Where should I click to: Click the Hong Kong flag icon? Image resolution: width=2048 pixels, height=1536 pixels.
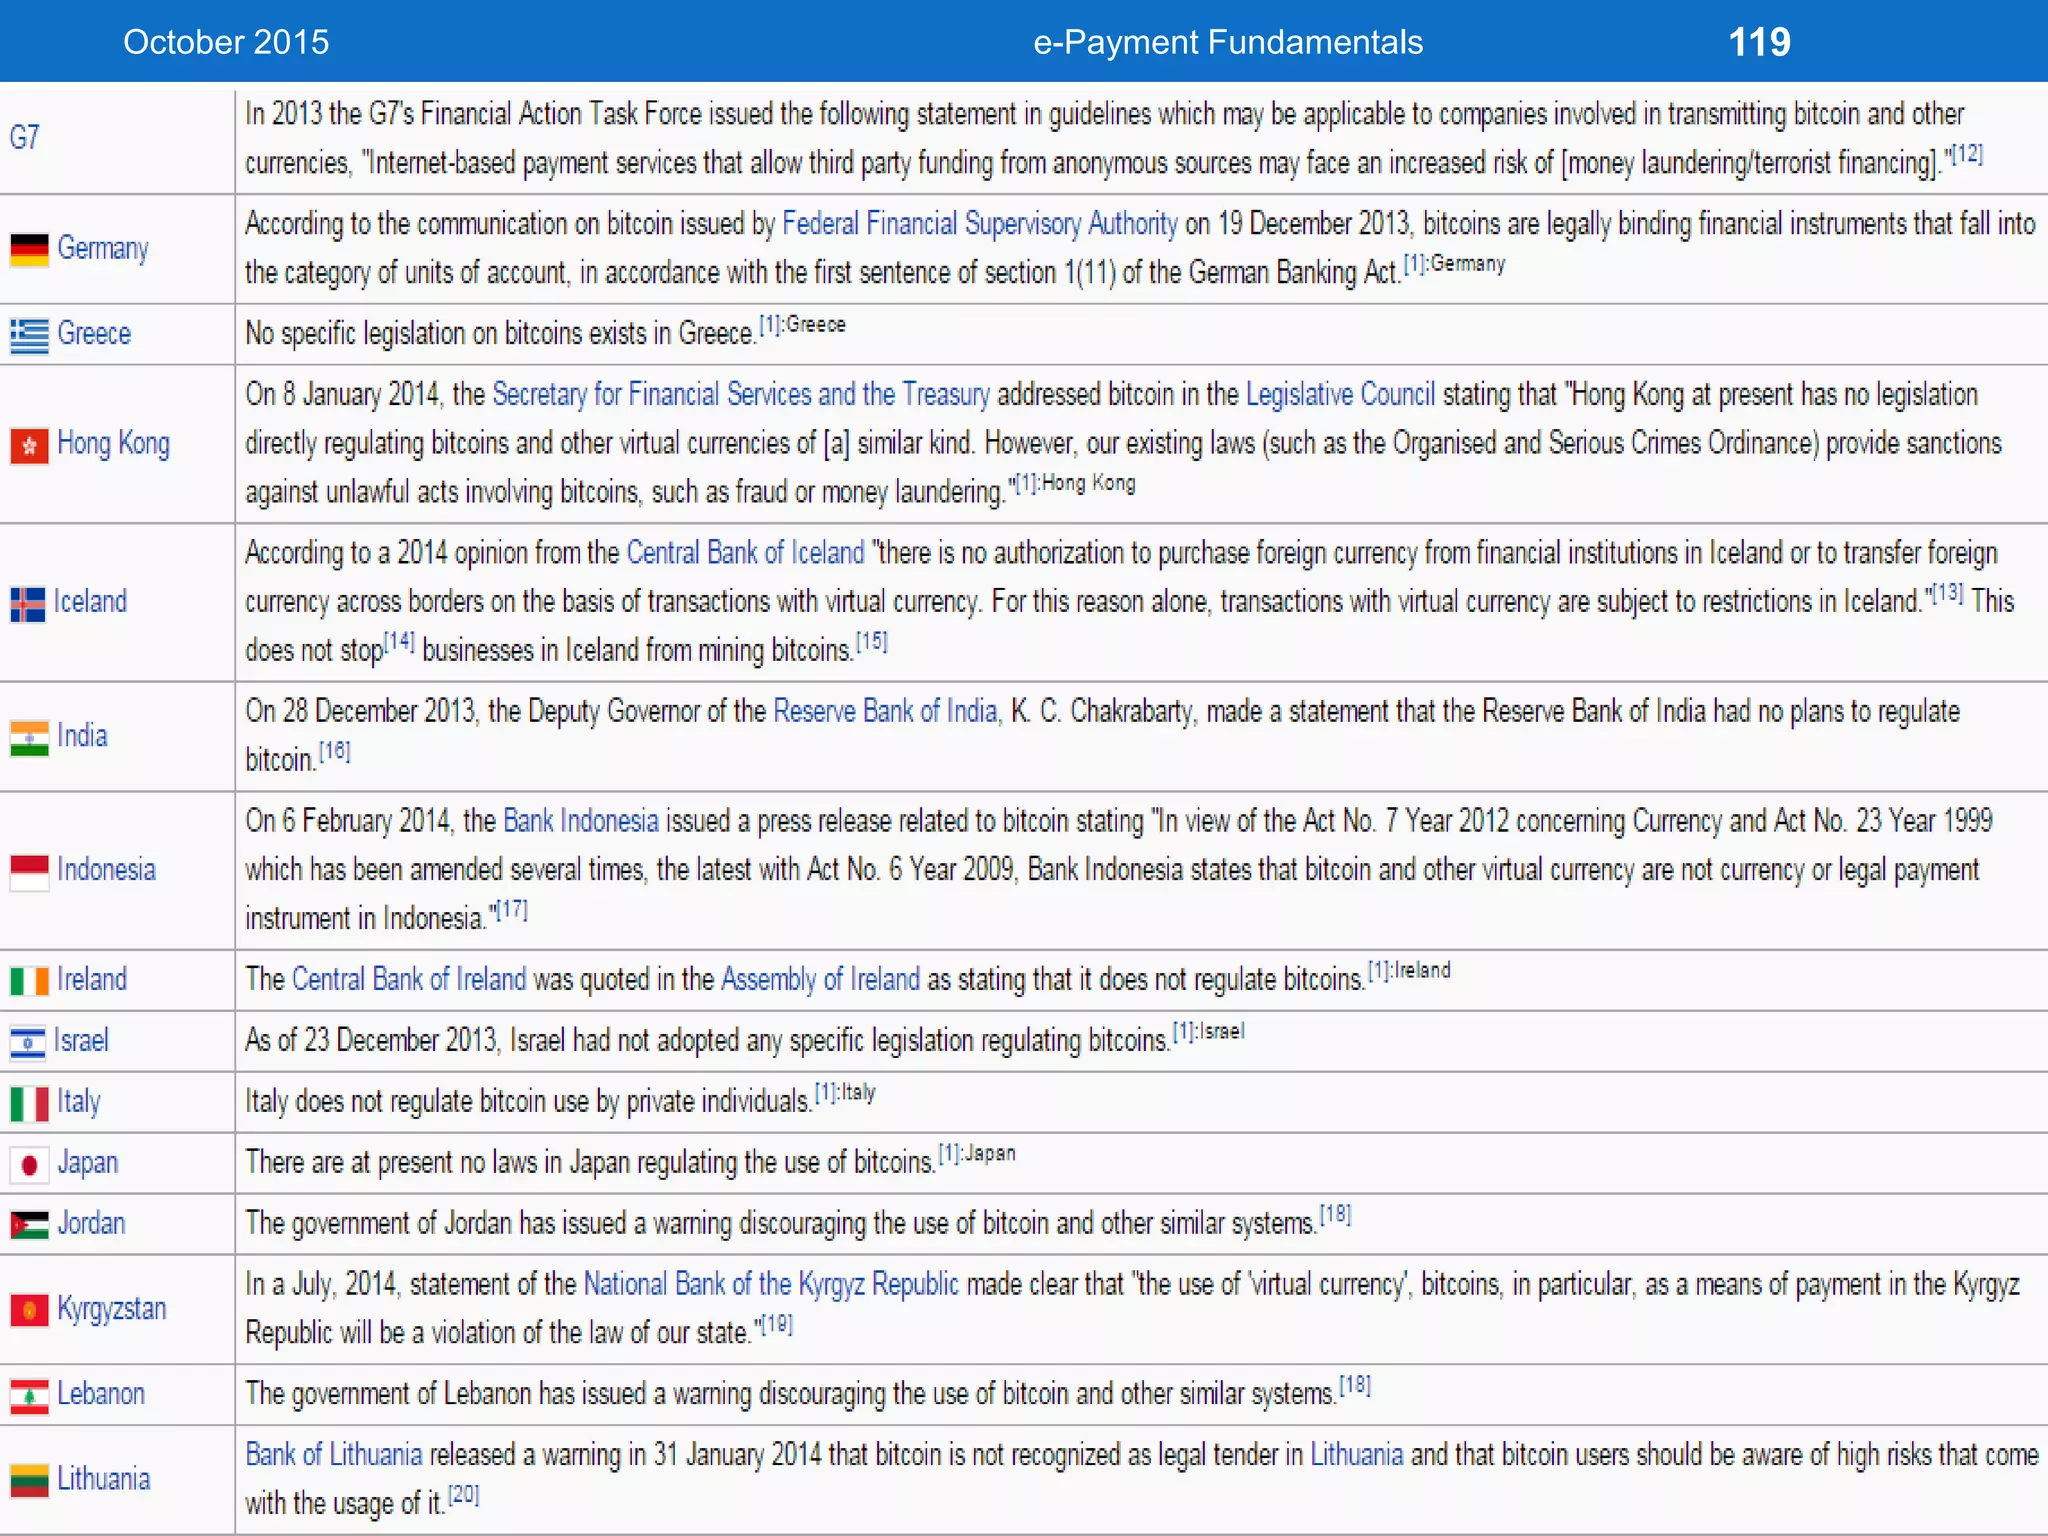coord(29,445)
